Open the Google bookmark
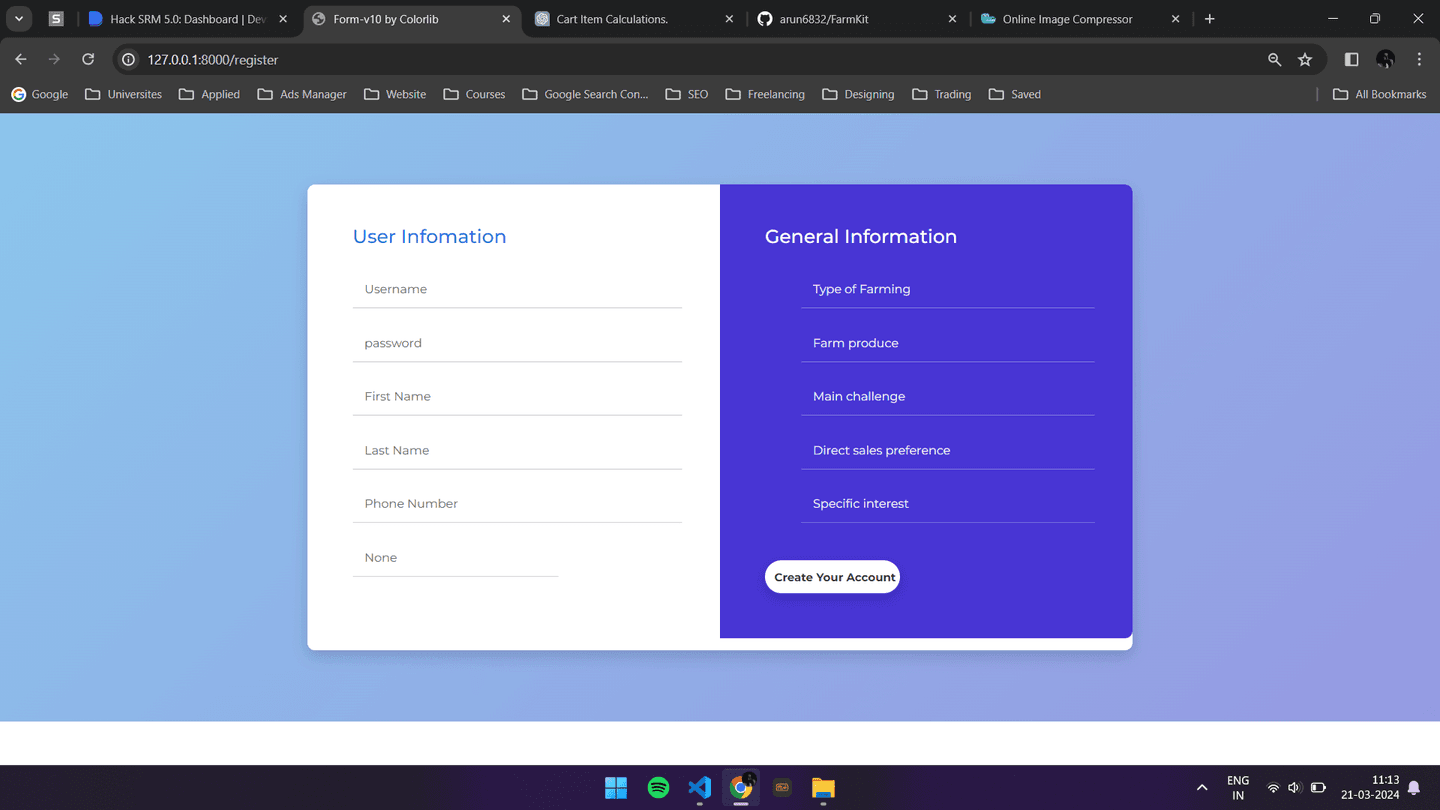The image size is (1440, 810). click(x=40, y=94)
